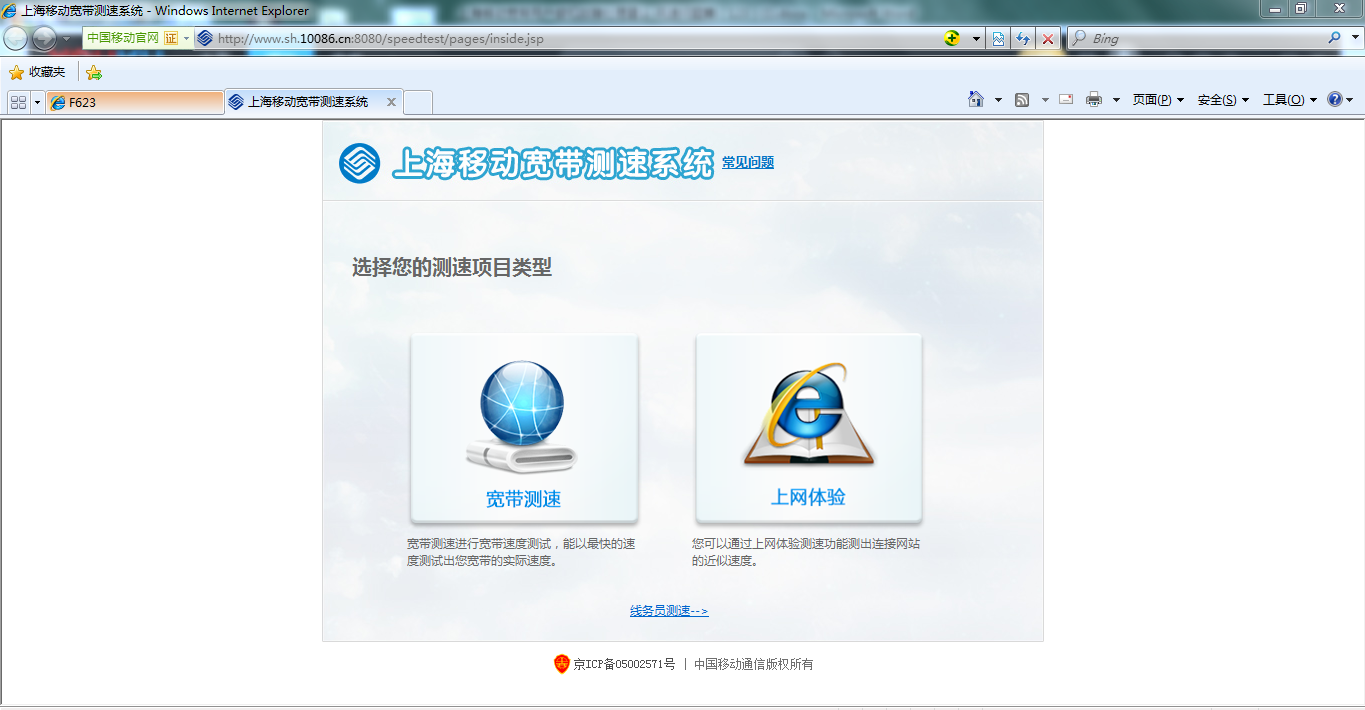The image size is (1365, 710).
Task: Click the IE icon in title bar
Action: [10, 11]
